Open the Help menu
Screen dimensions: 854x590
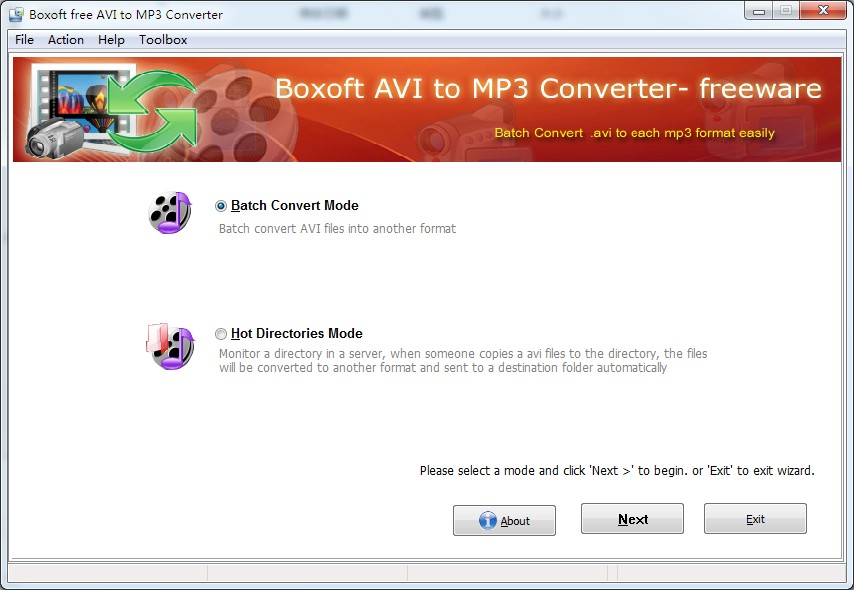(111, 40)
